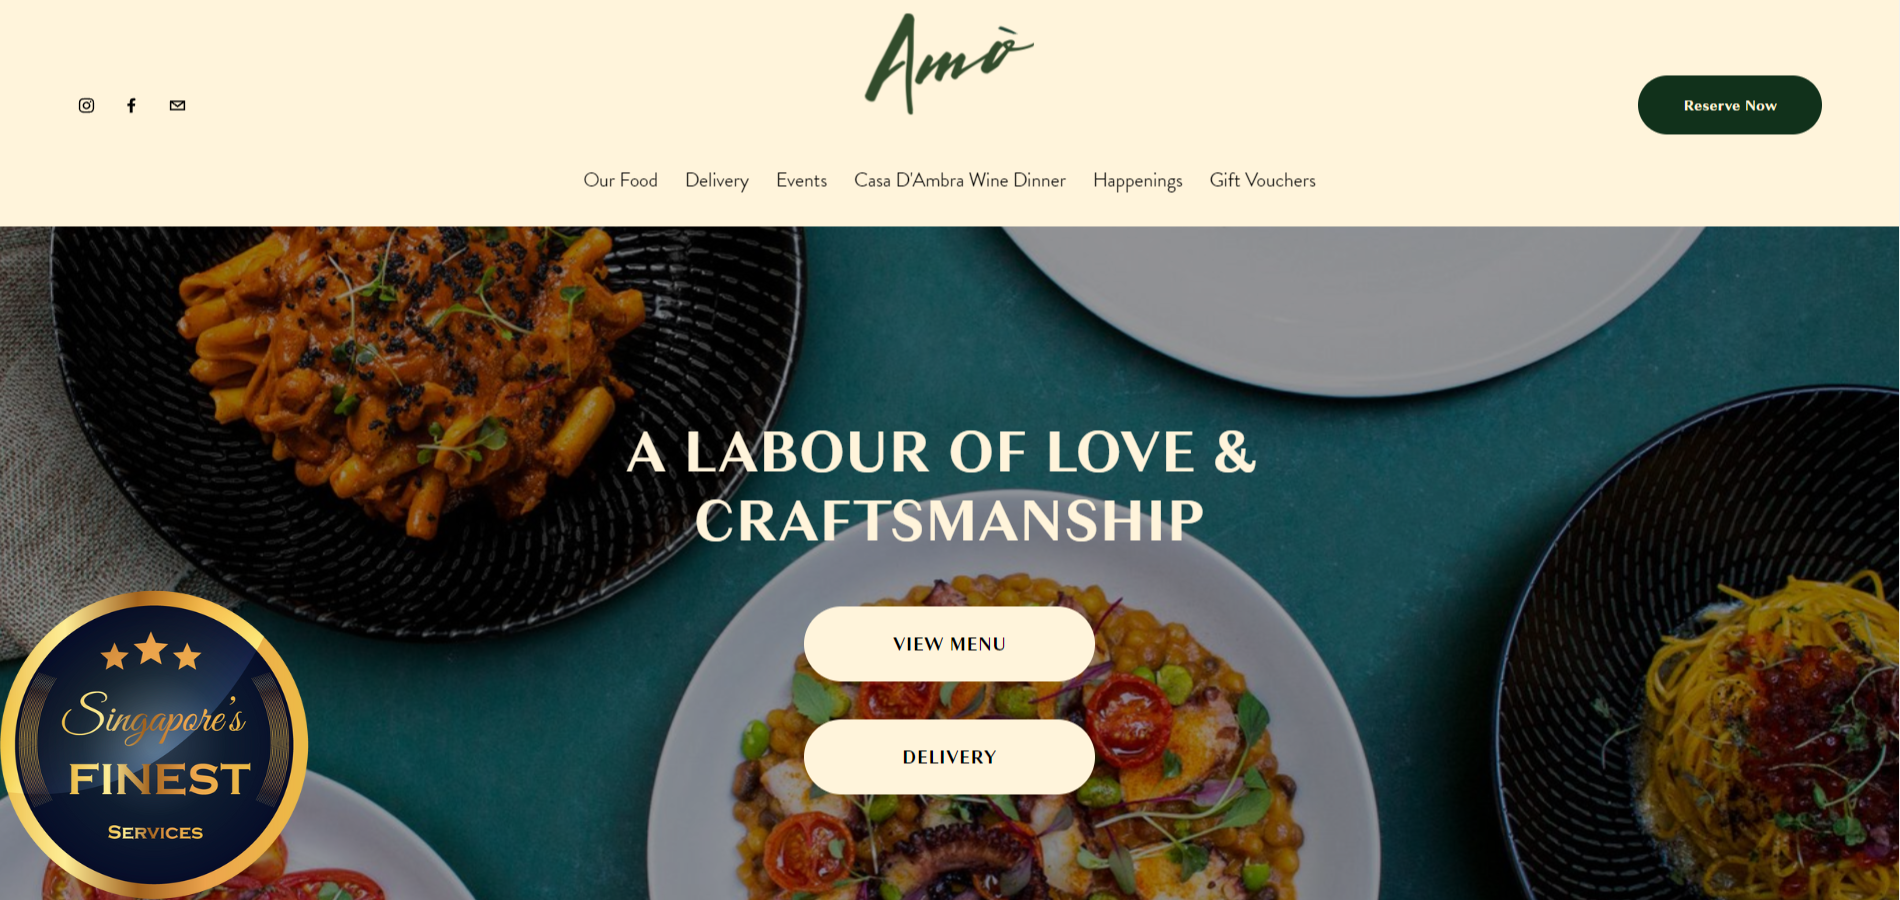Select the Happenings navigation item
1900x900 pixels.
(1137, 180)
